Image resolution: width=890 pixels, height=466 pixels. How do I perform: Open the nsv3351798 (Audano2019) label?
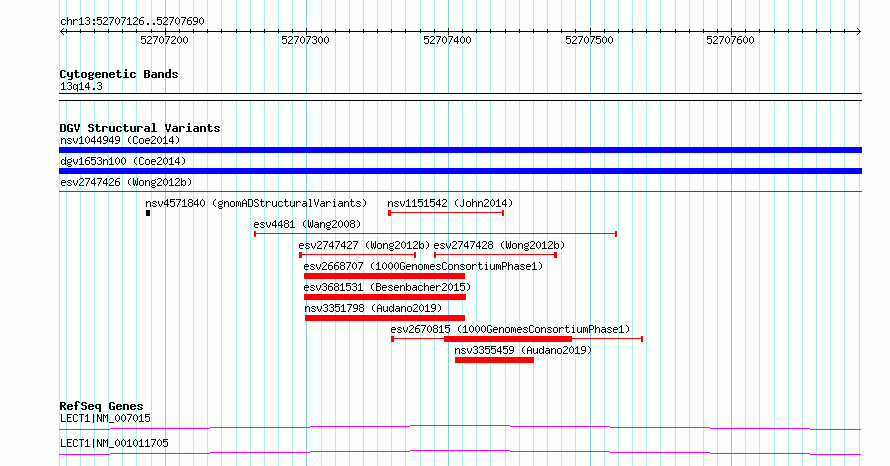[x=373, y=308]
